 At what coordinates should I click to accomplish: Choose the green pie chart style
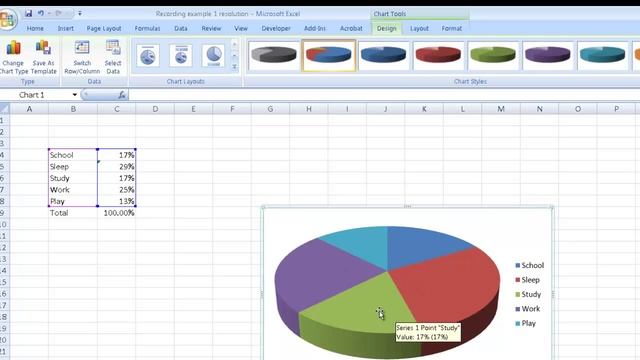point(493,55)
